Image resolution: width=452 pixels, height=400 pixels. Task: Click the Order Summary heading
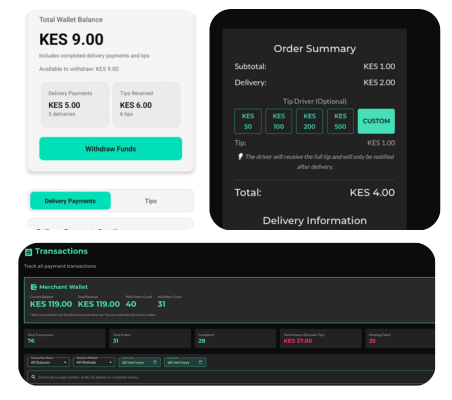[x=315, y=49]
